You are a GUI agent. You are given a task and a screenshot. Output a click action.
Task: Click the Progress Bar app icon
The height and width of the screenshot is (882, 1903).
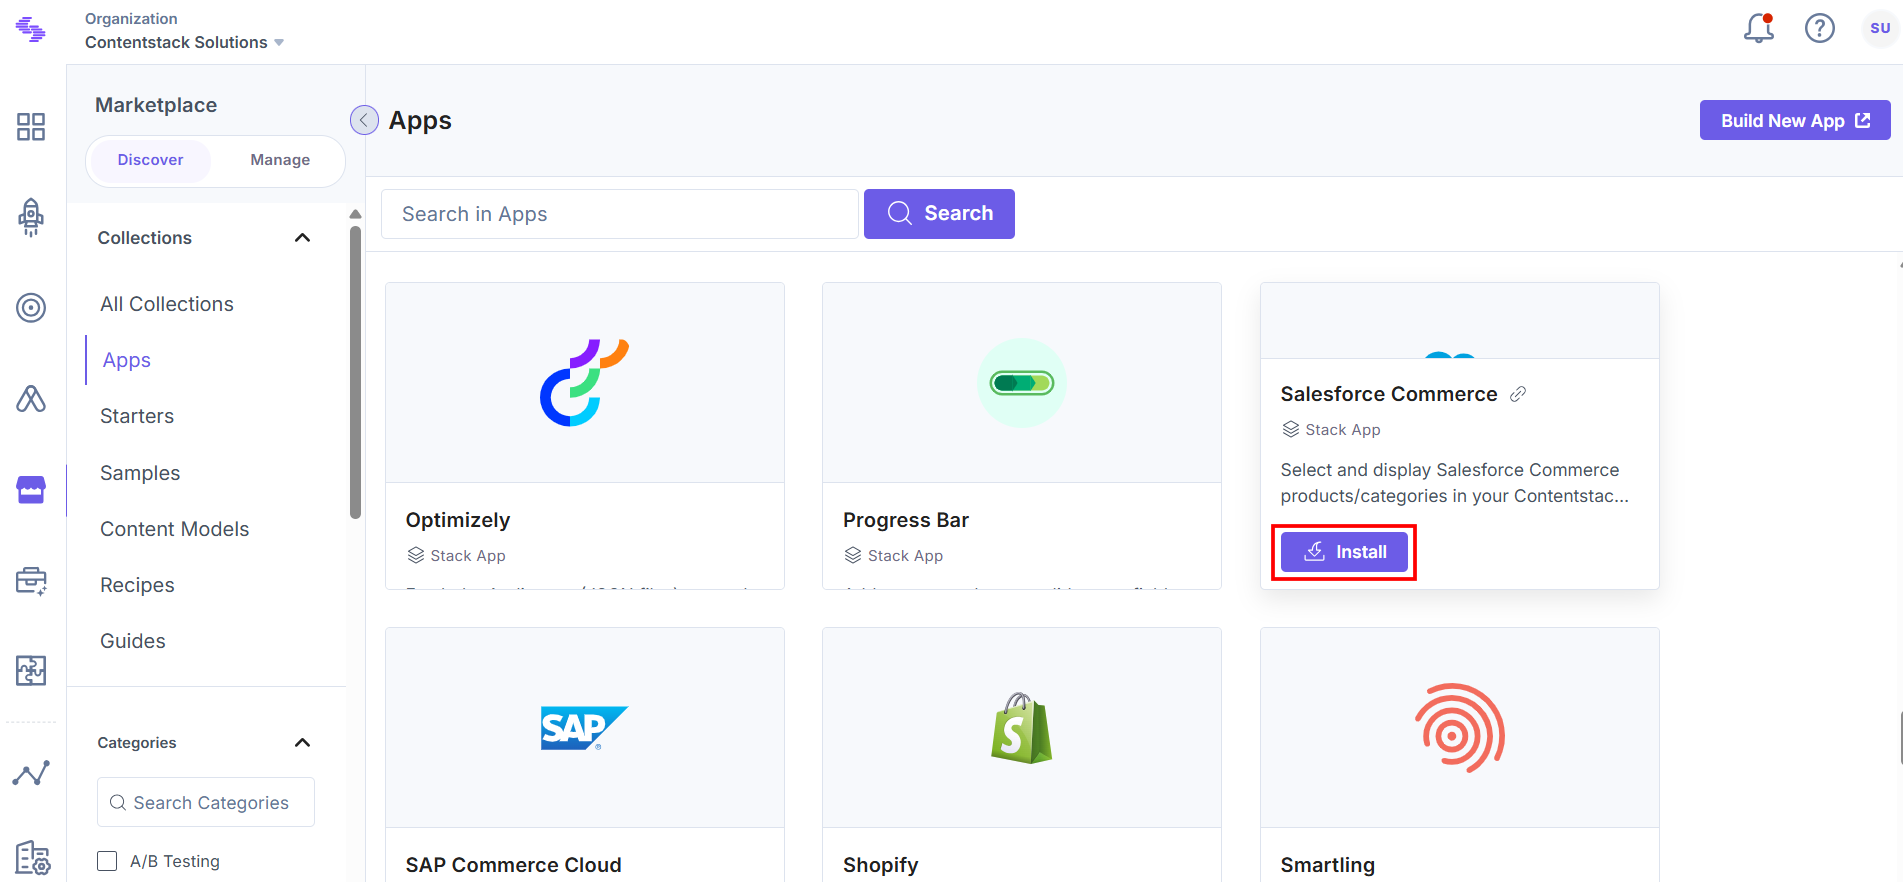coord(1022,383)
